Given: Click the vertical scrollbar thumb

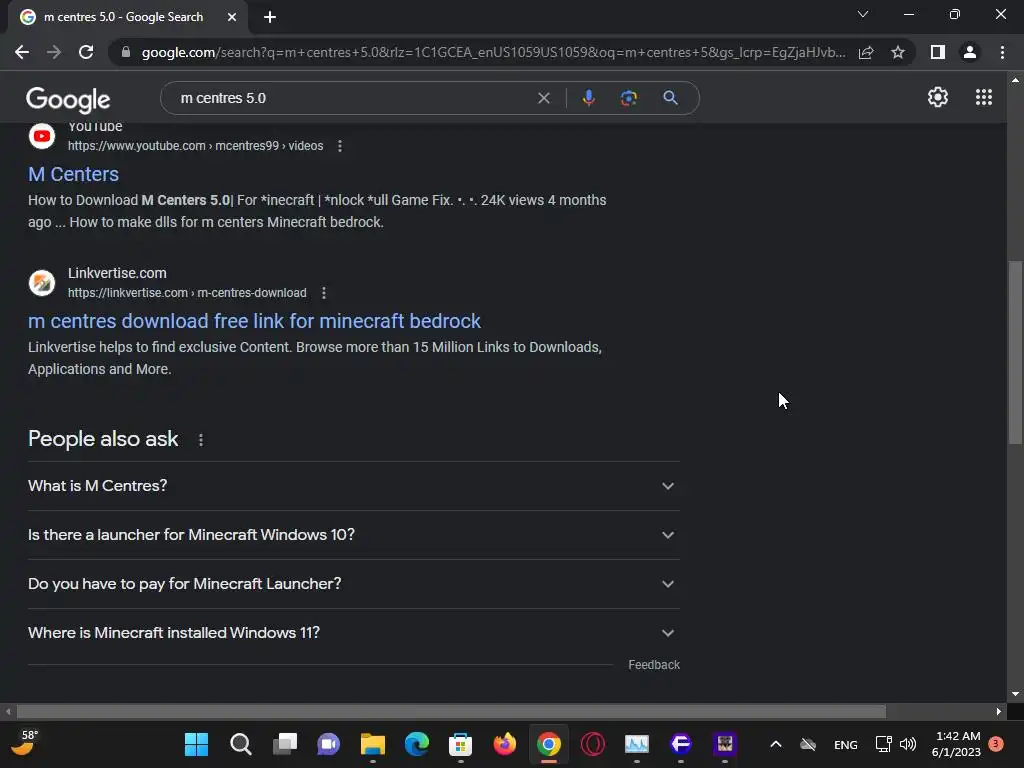Looking at the screenshot, I should point(1015,353).
